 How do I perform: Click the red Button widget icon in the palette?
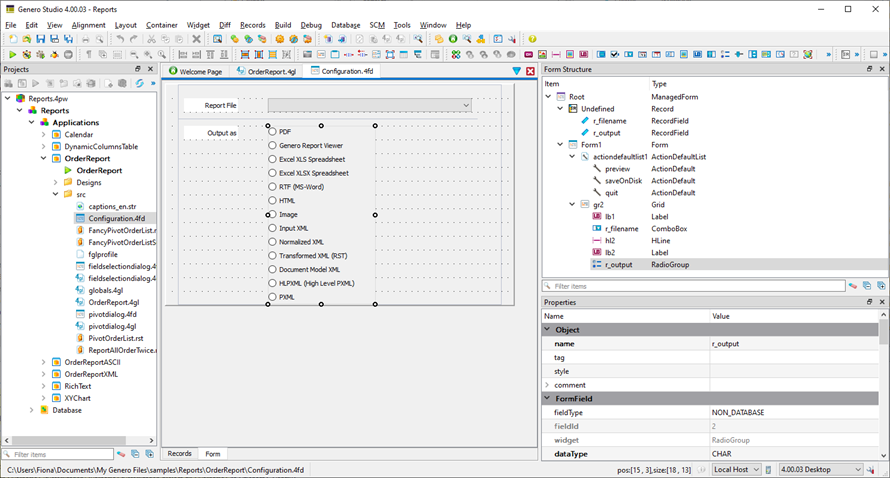point(528,54)
